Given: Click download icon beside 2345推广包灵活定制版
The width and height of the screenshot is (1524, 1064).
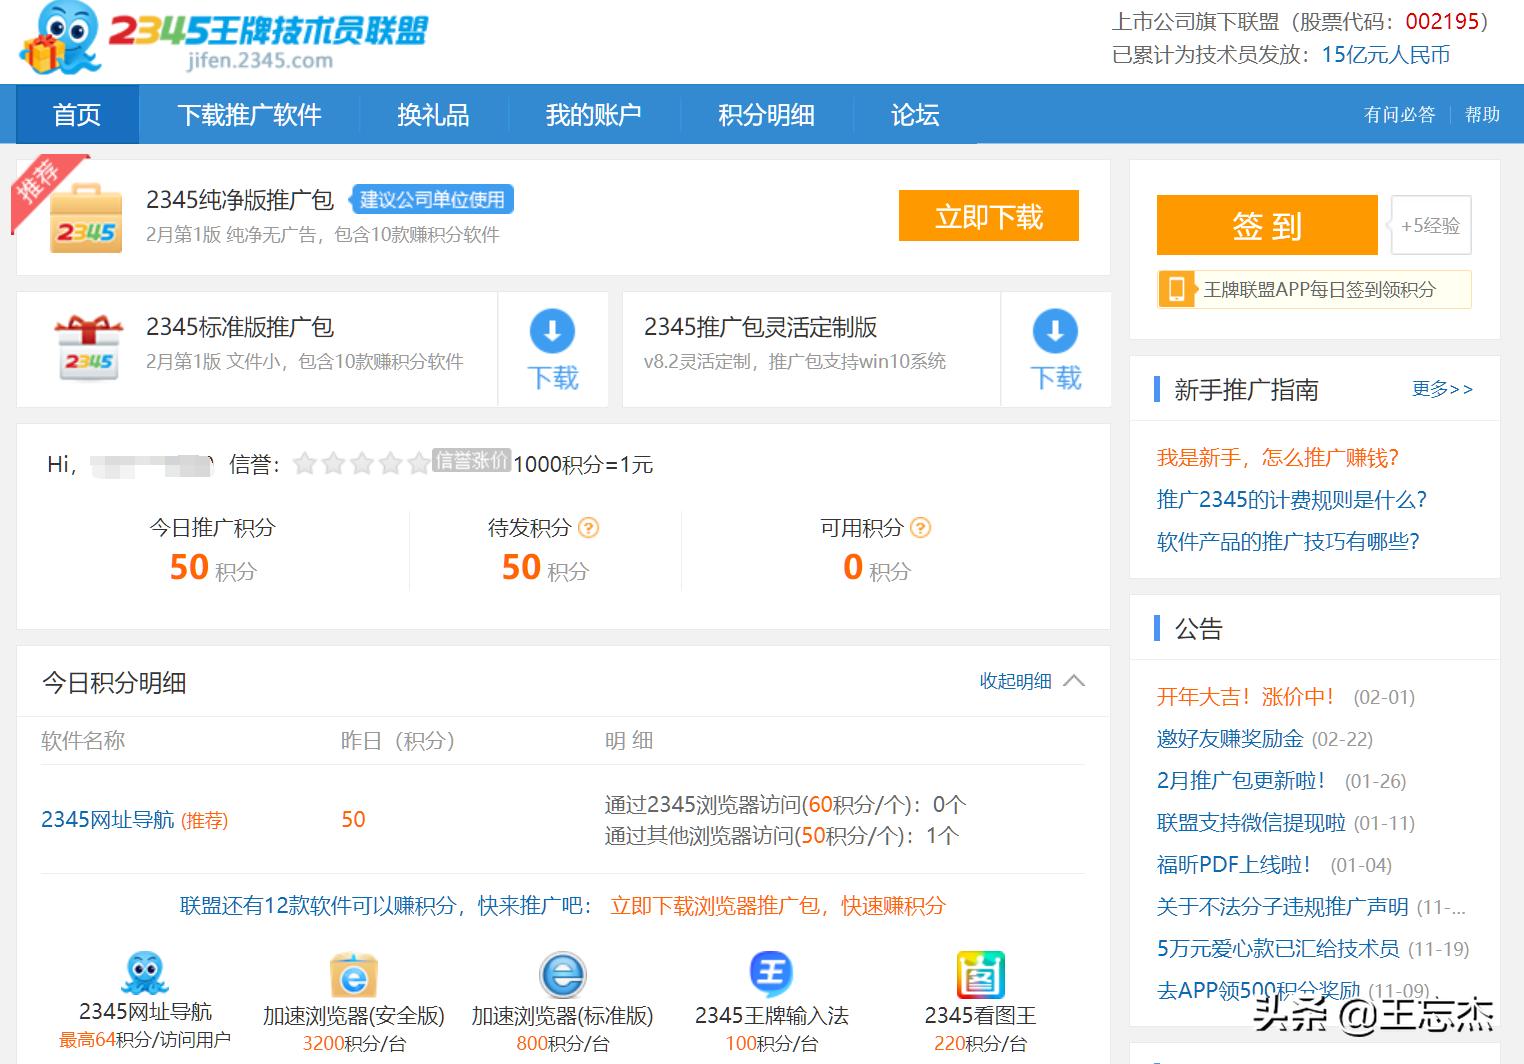Looking at the screenshot, I should [1055, 333].
